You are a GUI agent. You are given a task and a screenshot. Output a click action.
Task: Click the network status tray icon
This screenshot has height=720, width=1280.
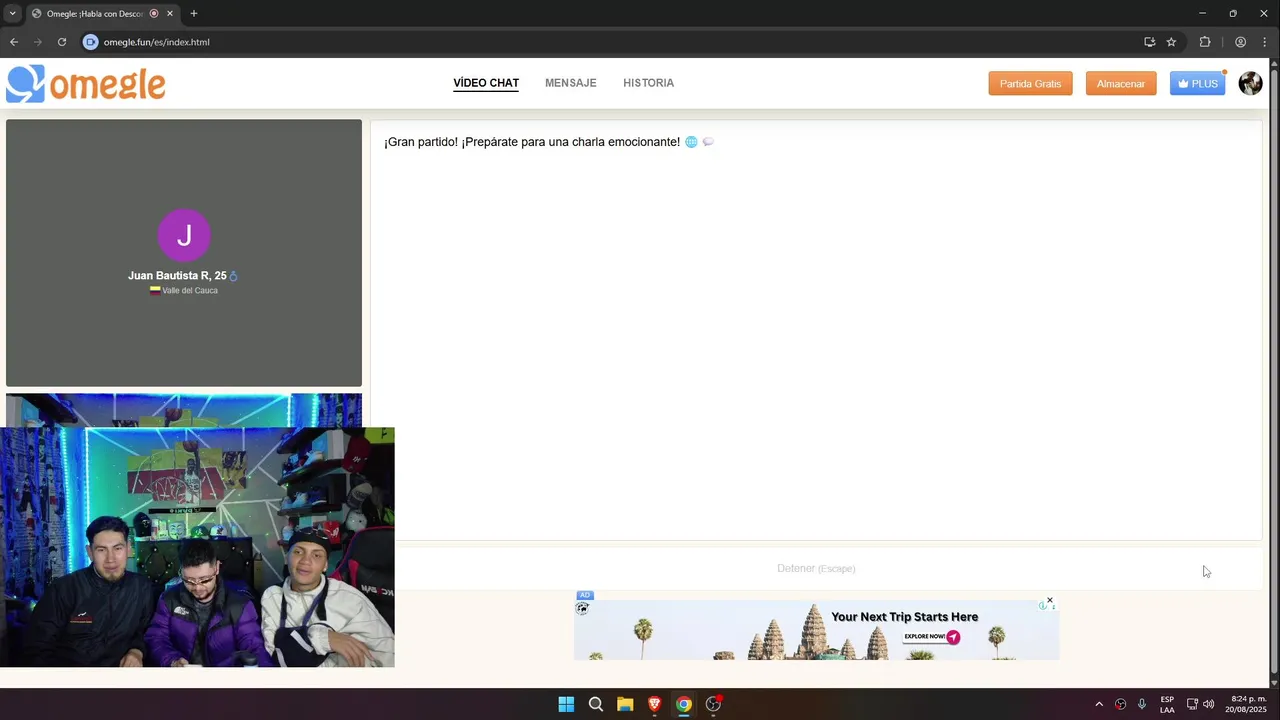[x=1192, y=704]
